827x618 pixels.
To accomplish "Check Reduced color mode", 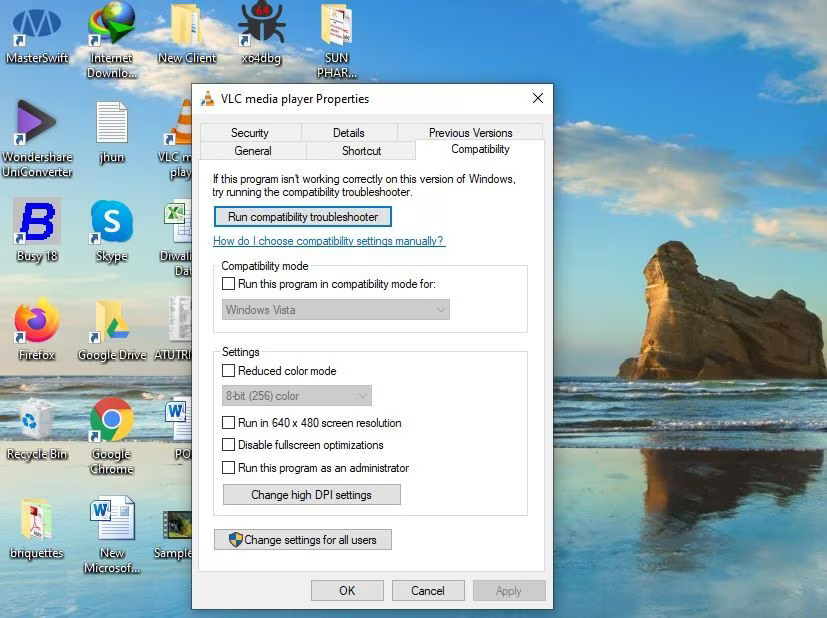I will coord(228,371).
